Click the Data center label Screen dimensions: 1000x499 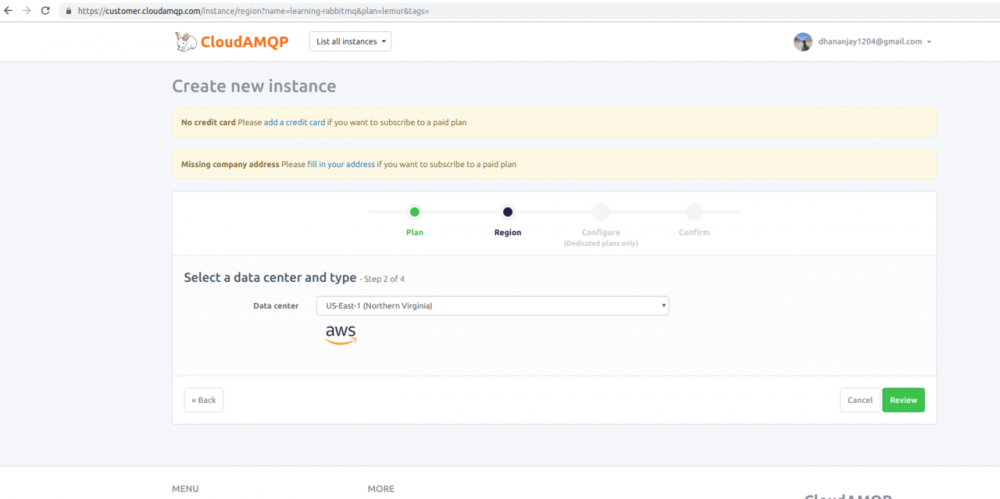point(276,306)
